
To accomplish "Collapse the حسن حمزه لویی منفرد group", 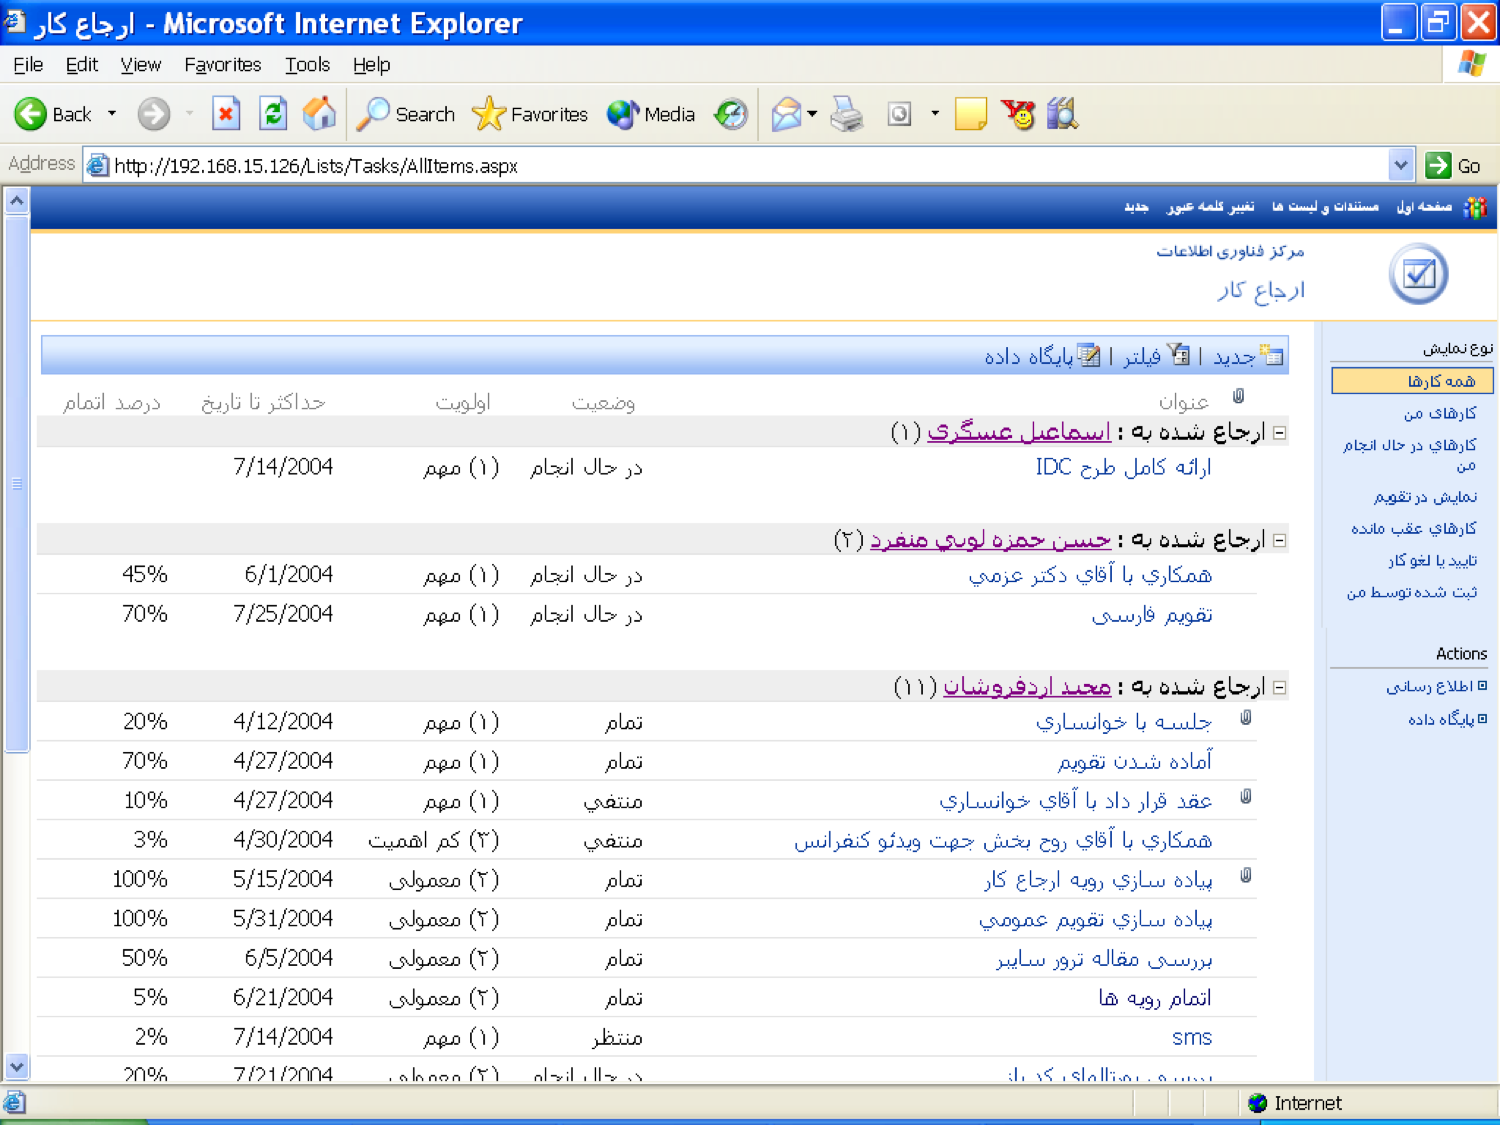I will (1279, 541).
